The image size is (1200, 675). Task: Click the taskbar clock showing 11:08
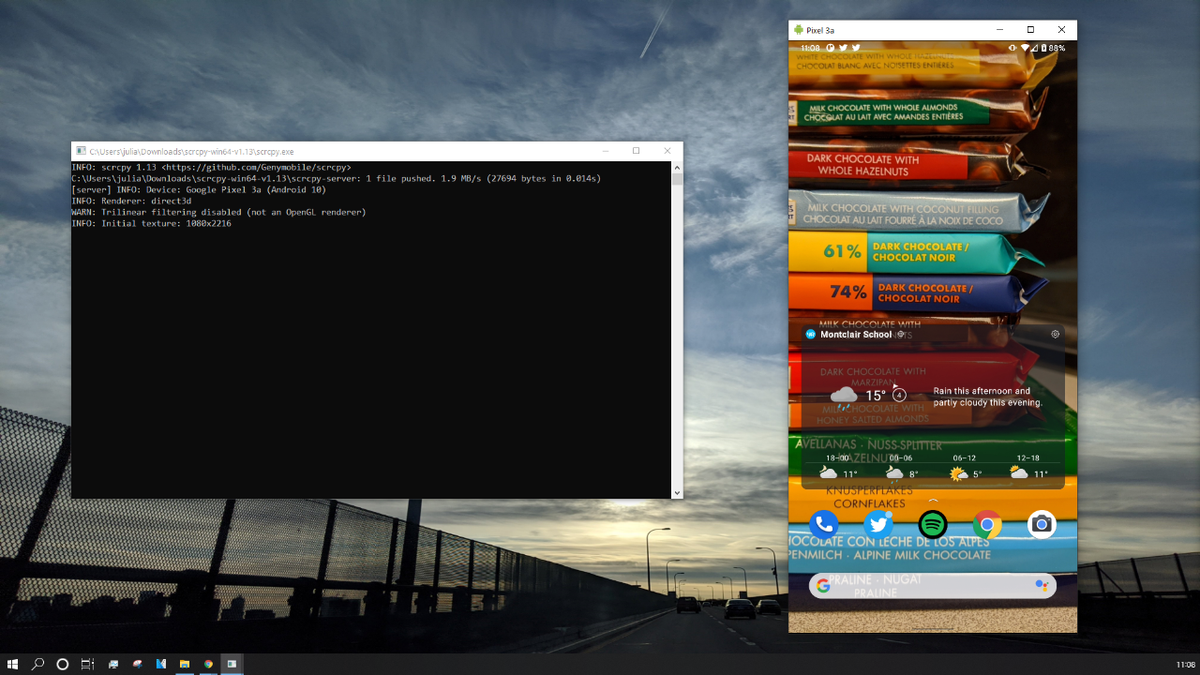(1185, 664)
